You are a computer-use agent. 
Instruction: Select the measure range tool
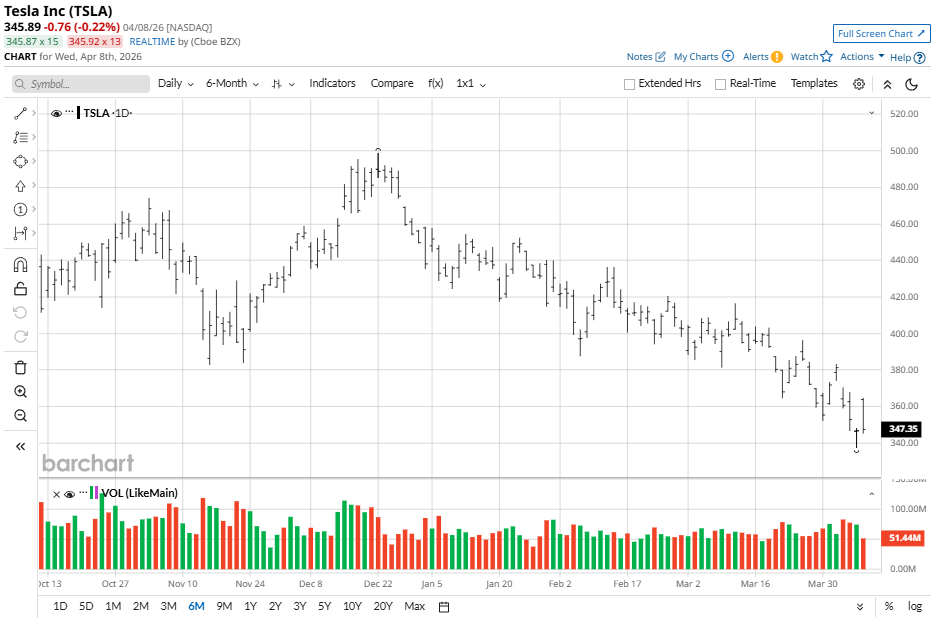(x=20, y=233)
